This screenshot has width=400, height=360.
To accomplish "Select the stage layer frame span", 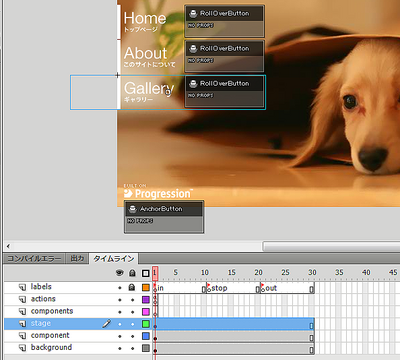I will click(x=233, y=324).
